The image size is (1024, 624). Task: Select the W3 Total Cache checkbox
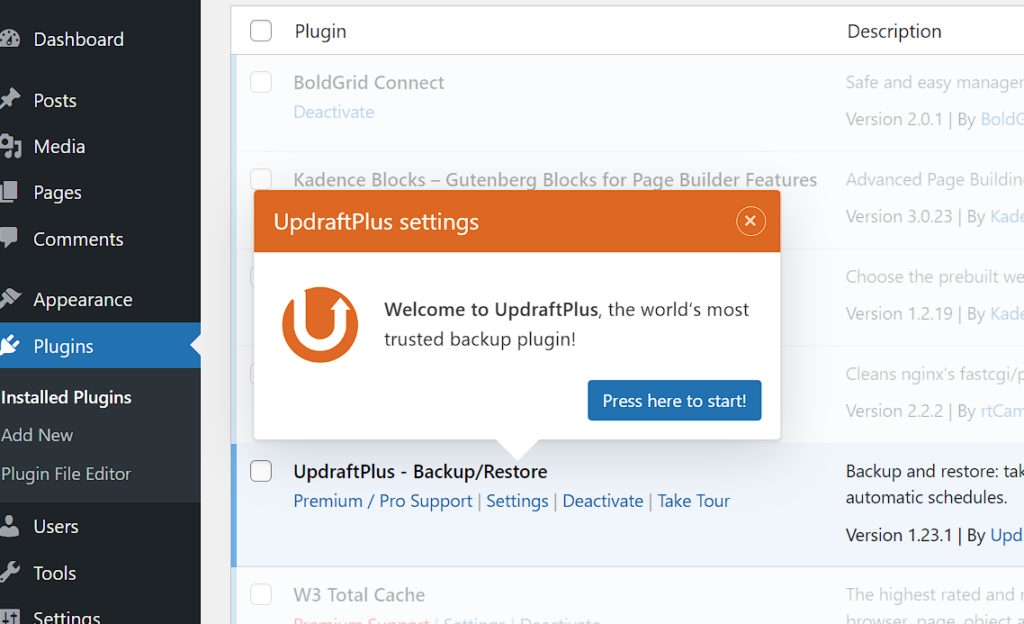point(261,595)
